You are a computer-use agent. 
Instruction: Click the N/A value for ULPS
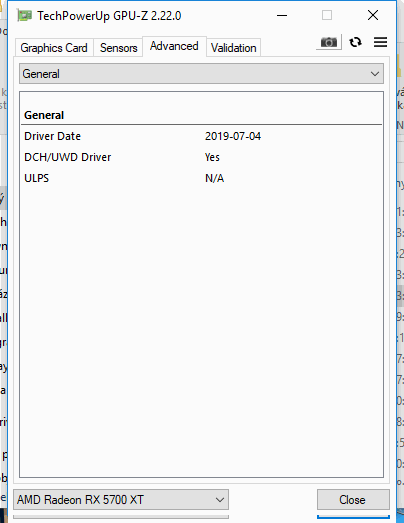[214, 178]
